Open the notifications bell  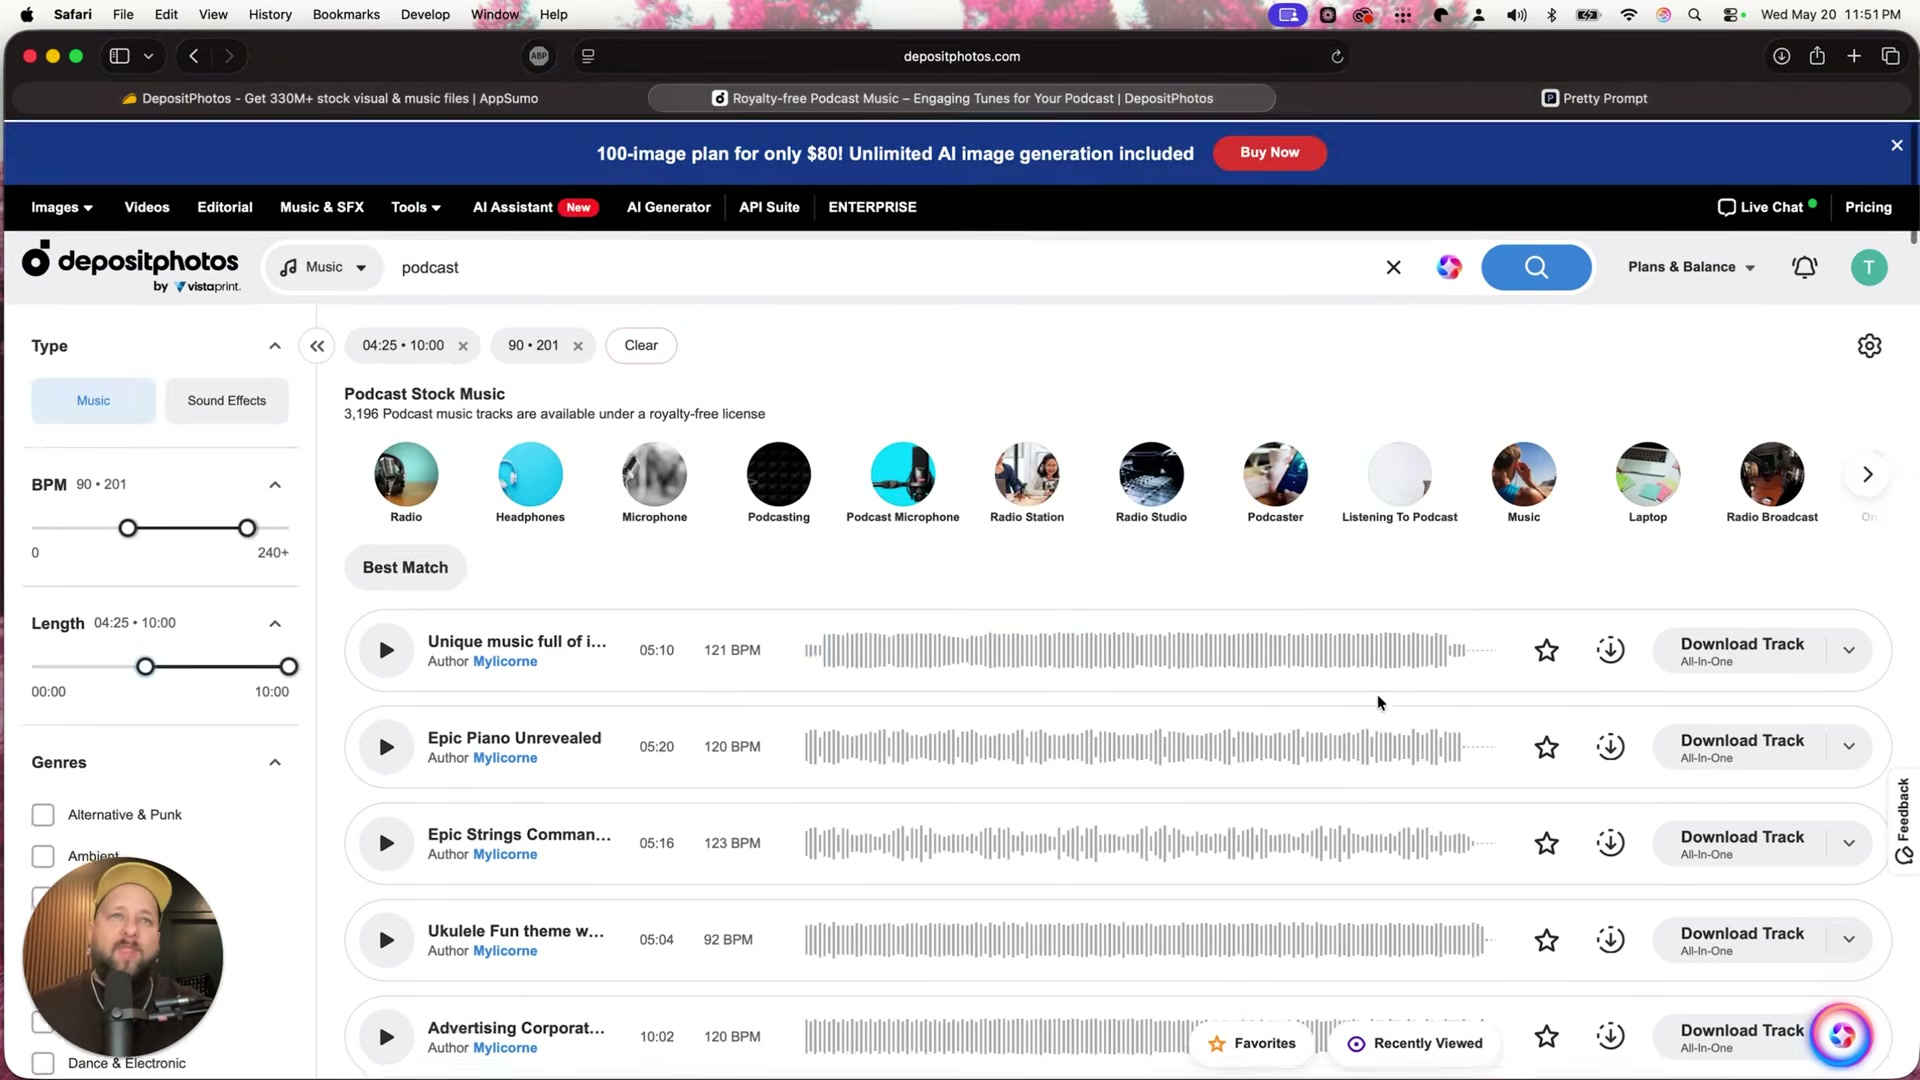1804,267
